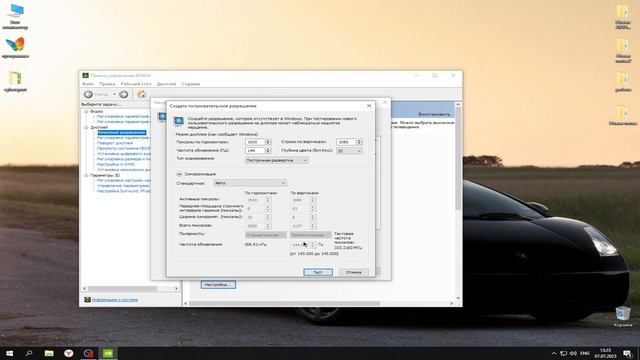
Task: Open the Yandex browser from the taskbar
Action: [x=69, y=353]
